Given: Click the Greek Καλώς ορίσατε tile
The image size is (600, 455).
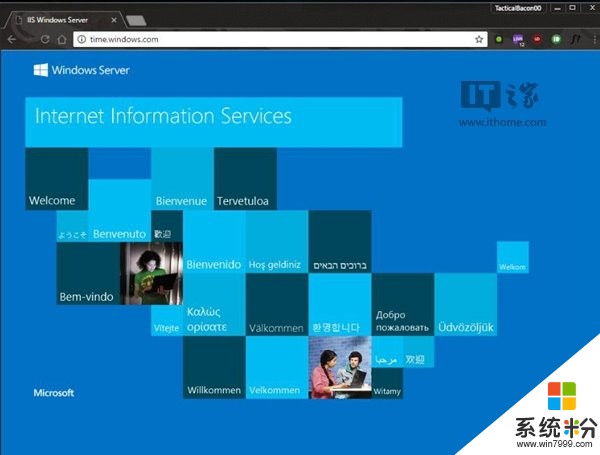Looking at the screenshot, I should (x=214, y=305).
